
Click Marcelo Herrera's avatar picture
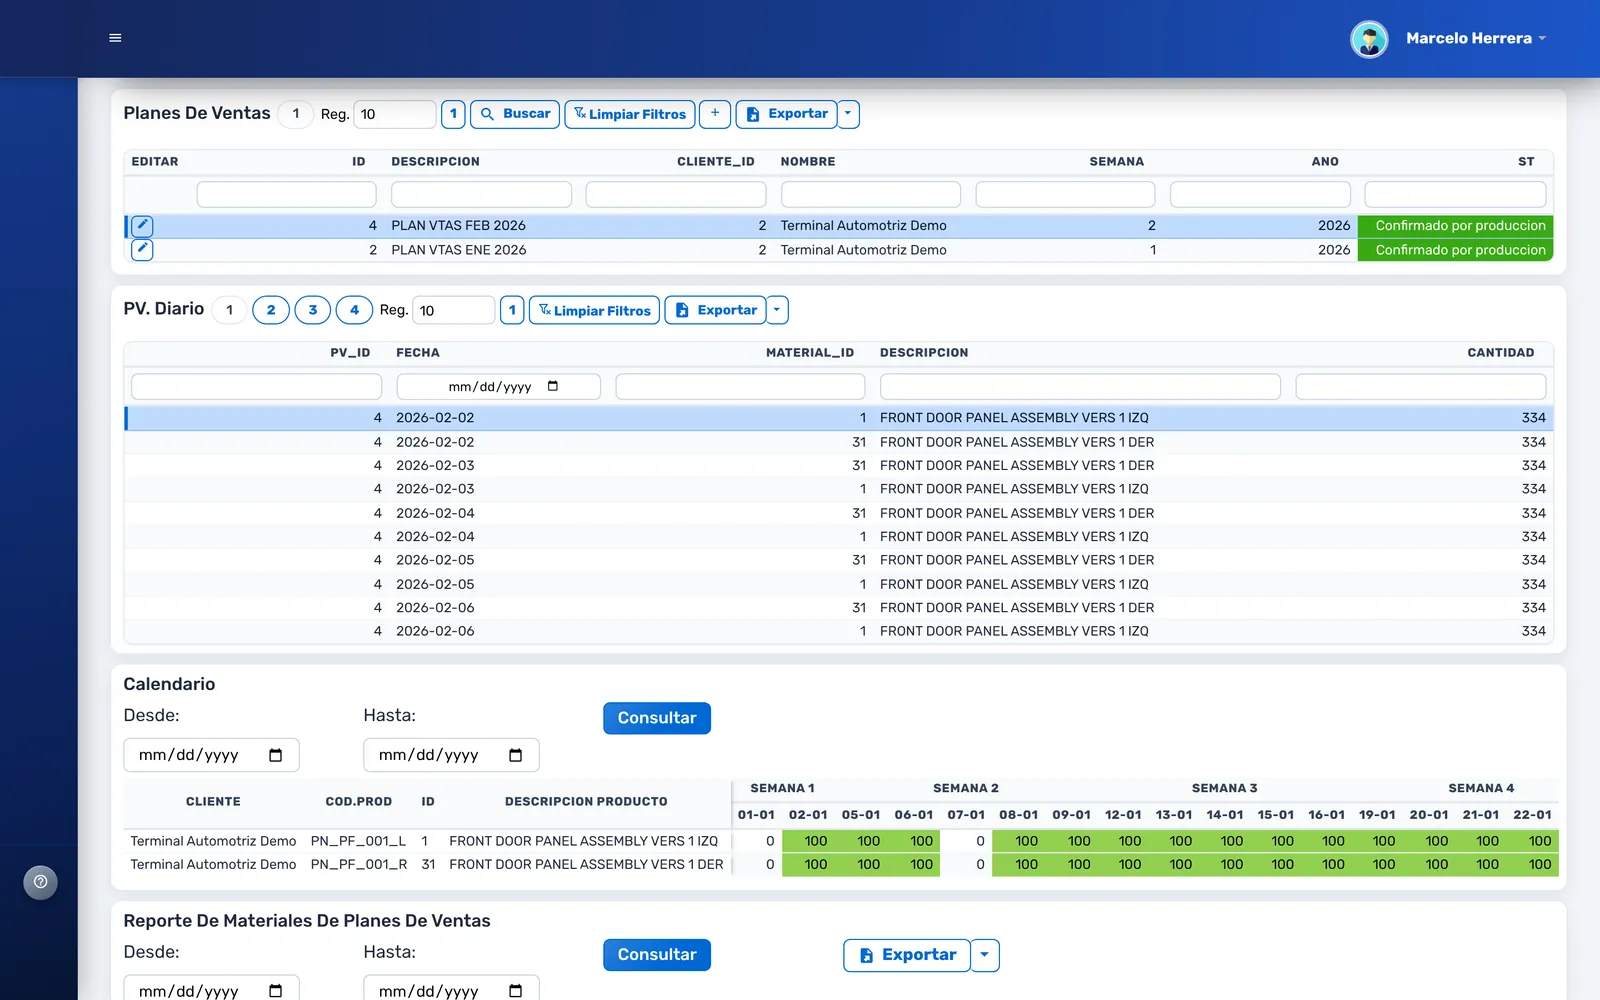[1369, 39]
